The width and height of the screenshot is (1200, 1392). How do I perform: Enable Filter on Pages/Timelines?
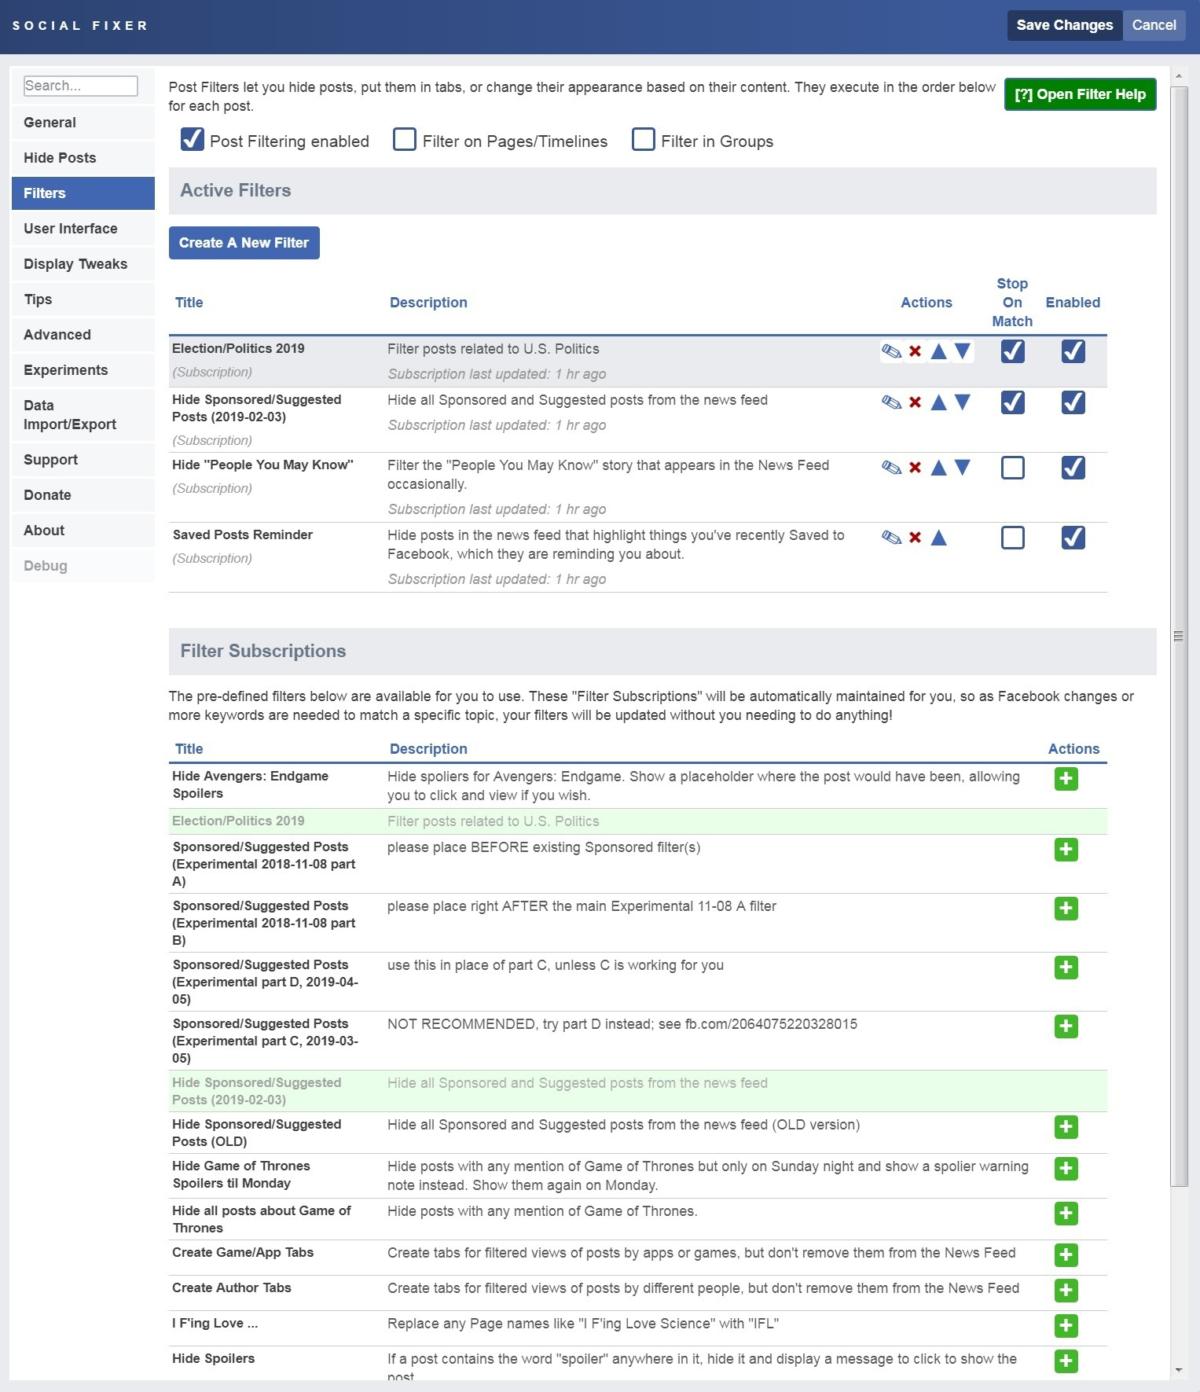405,140
